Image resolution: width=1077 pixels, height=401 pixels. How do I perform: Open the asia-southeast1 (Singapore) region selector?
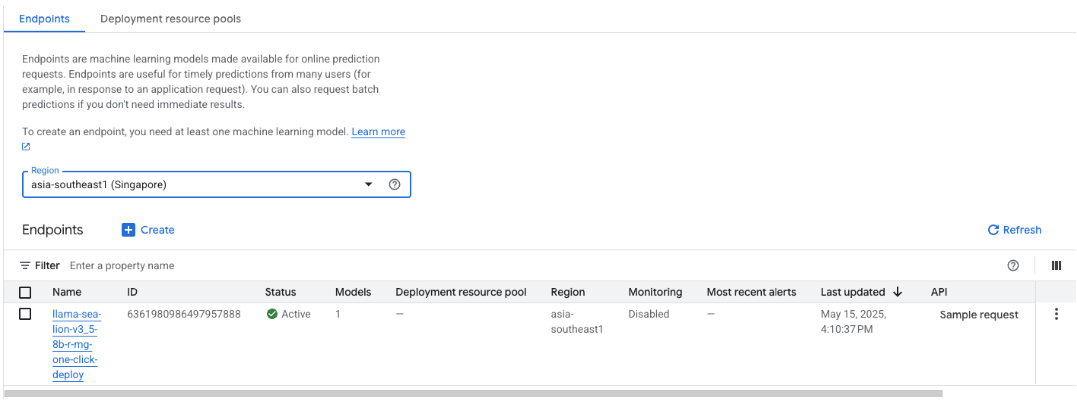click(190, 185)
